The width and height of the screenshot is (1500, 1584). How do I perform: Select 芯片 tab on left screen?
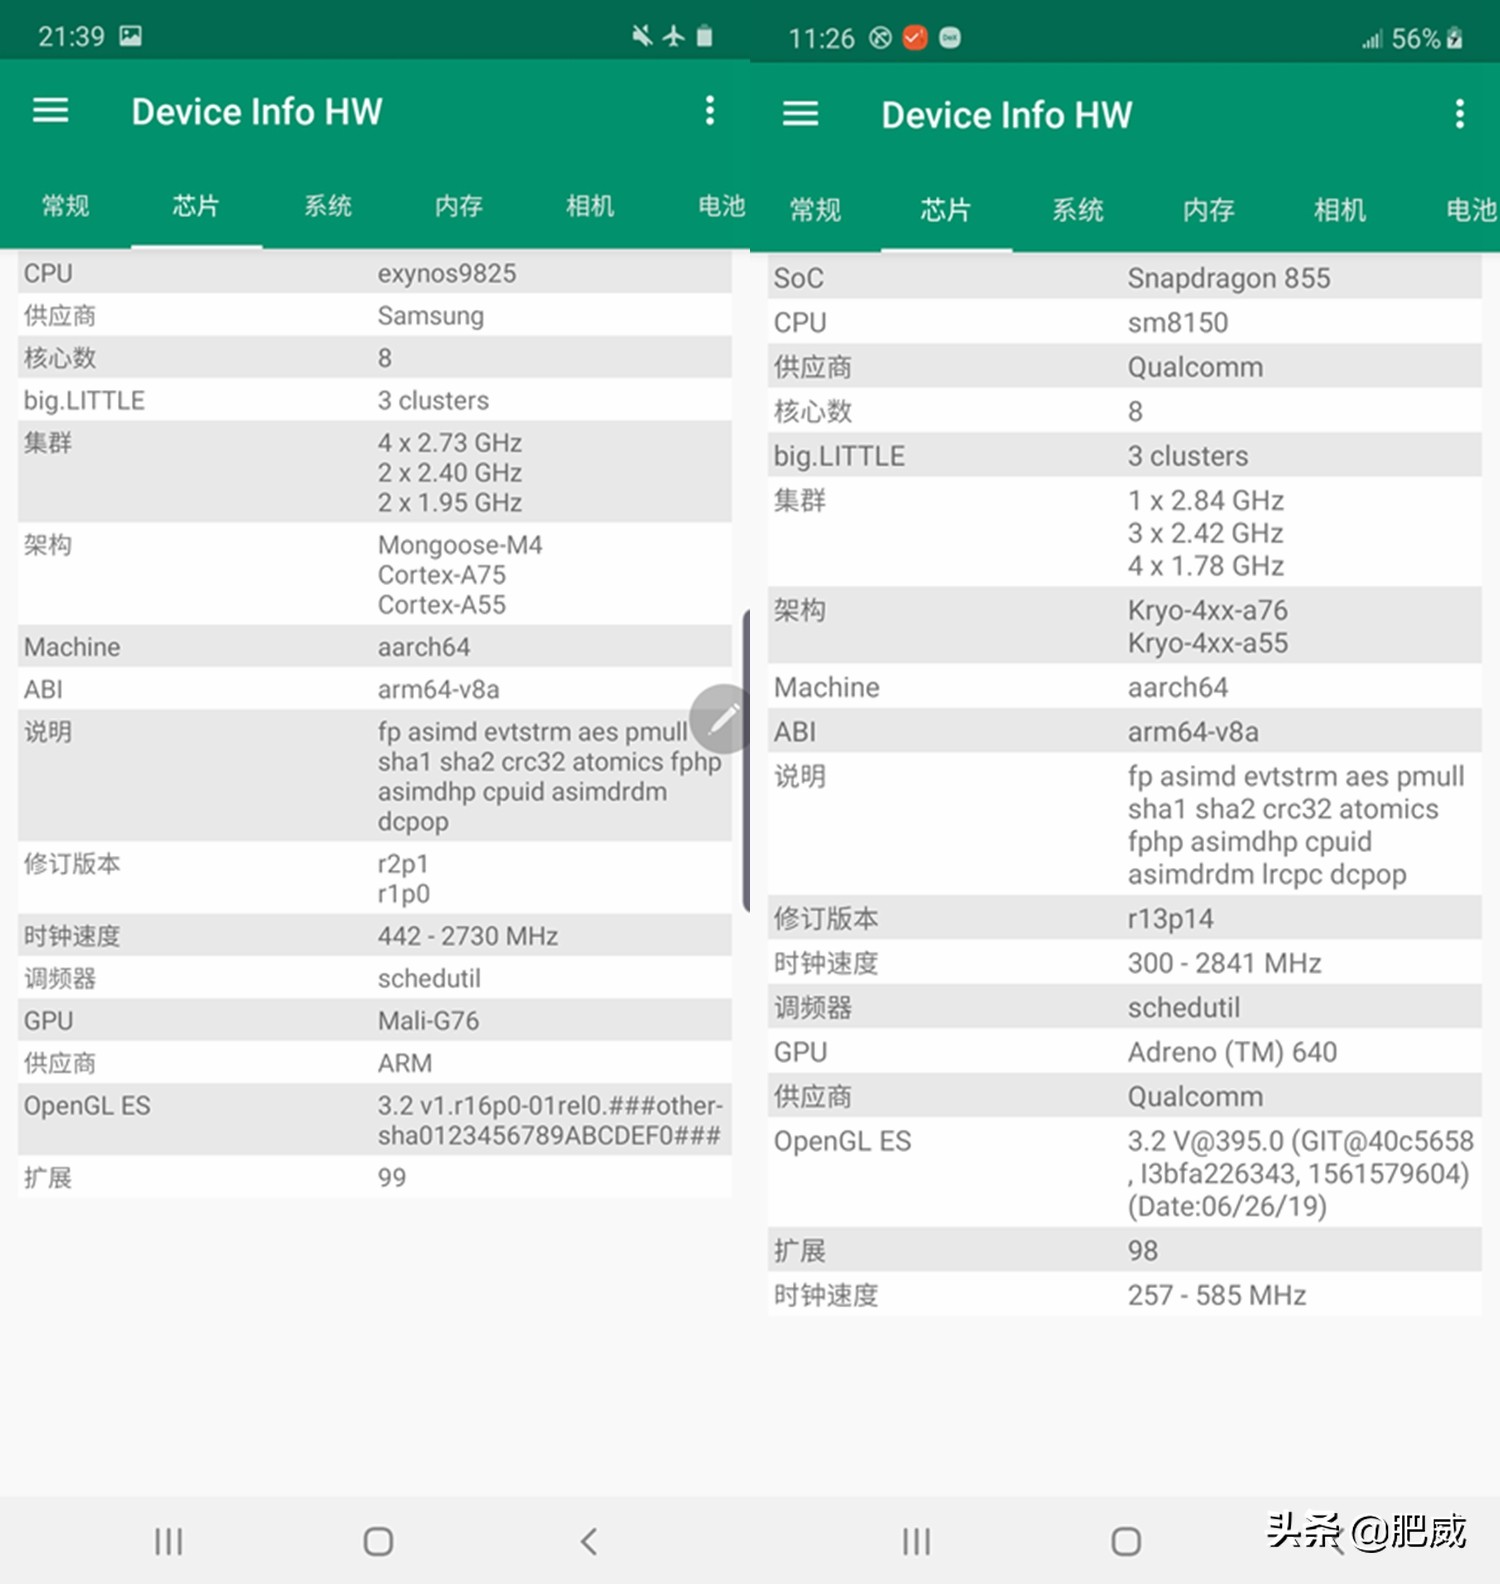(196, 206)
